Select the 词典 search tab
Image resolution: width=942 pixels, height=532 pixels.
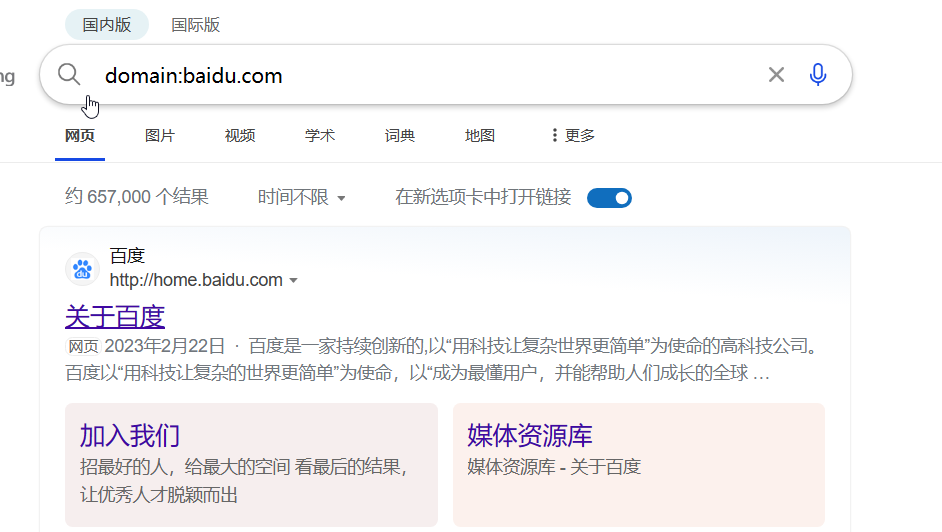coord(400,136)
